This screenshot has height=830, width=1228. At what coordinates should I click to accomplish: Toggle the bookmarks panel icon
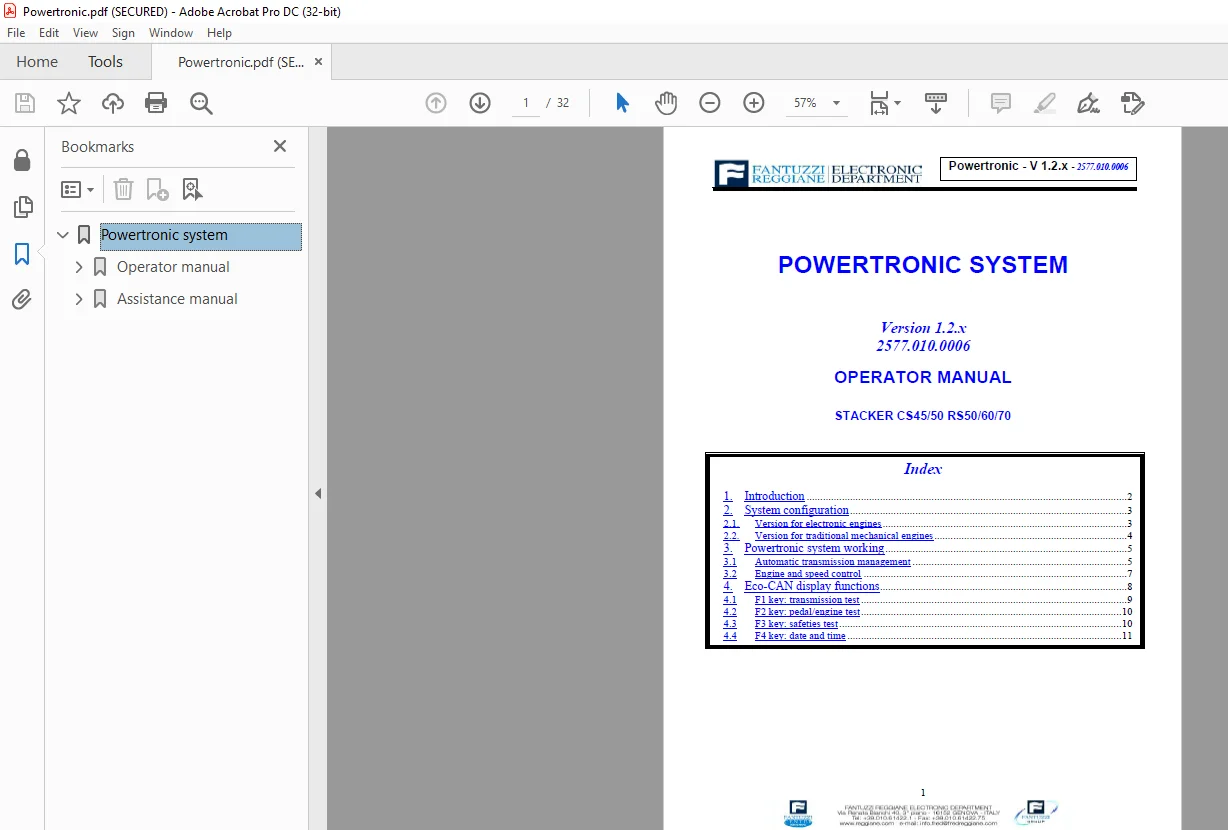click(22, 254)
